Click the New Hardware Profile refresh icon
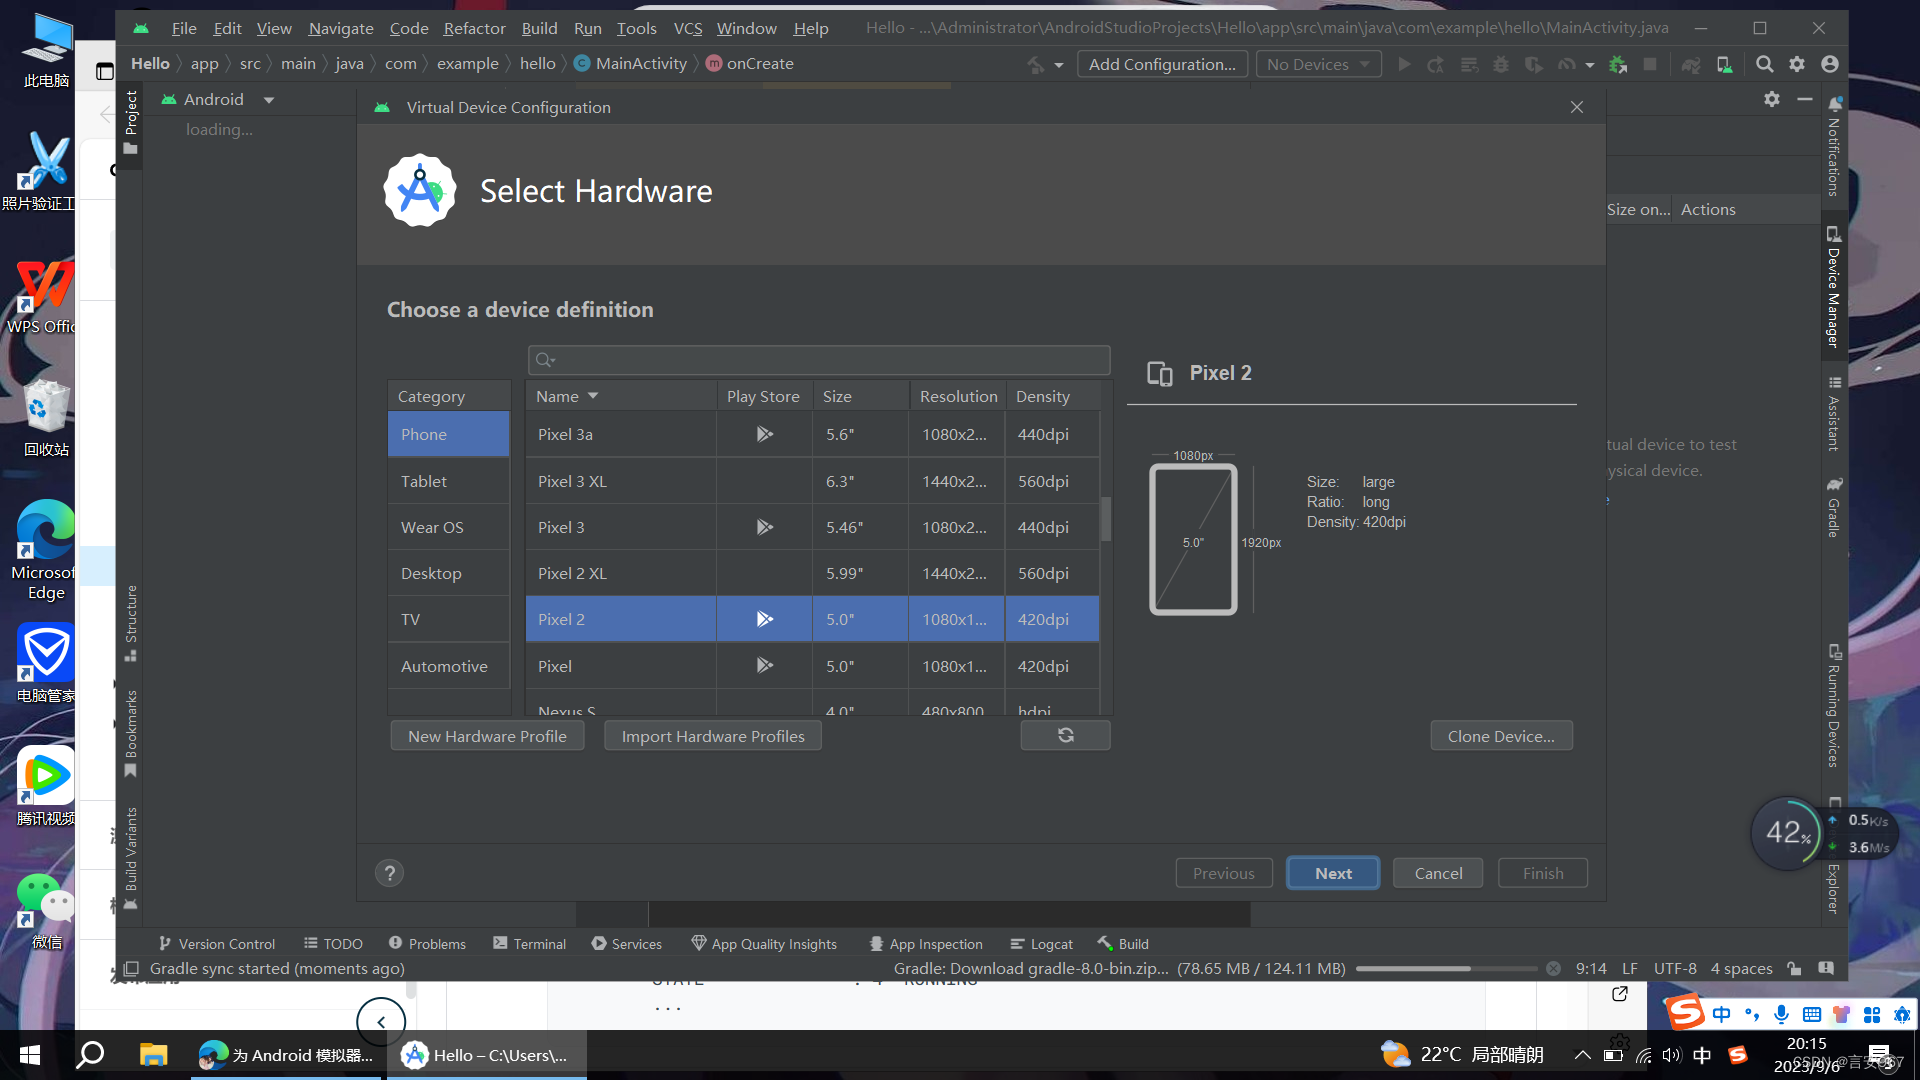 click(x=1065, y=735)
